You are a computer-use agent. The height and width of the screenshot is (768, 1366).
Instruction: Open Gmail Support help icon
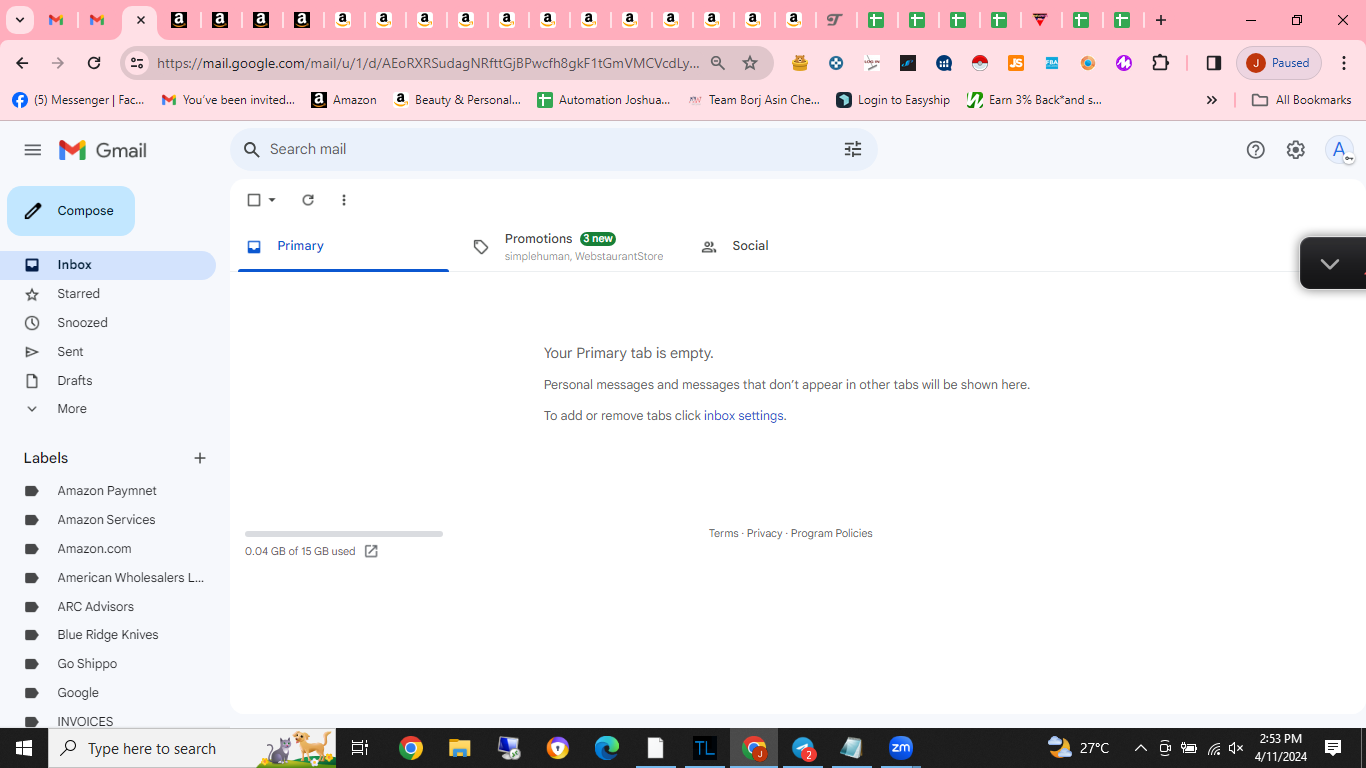click(1256, 150)
